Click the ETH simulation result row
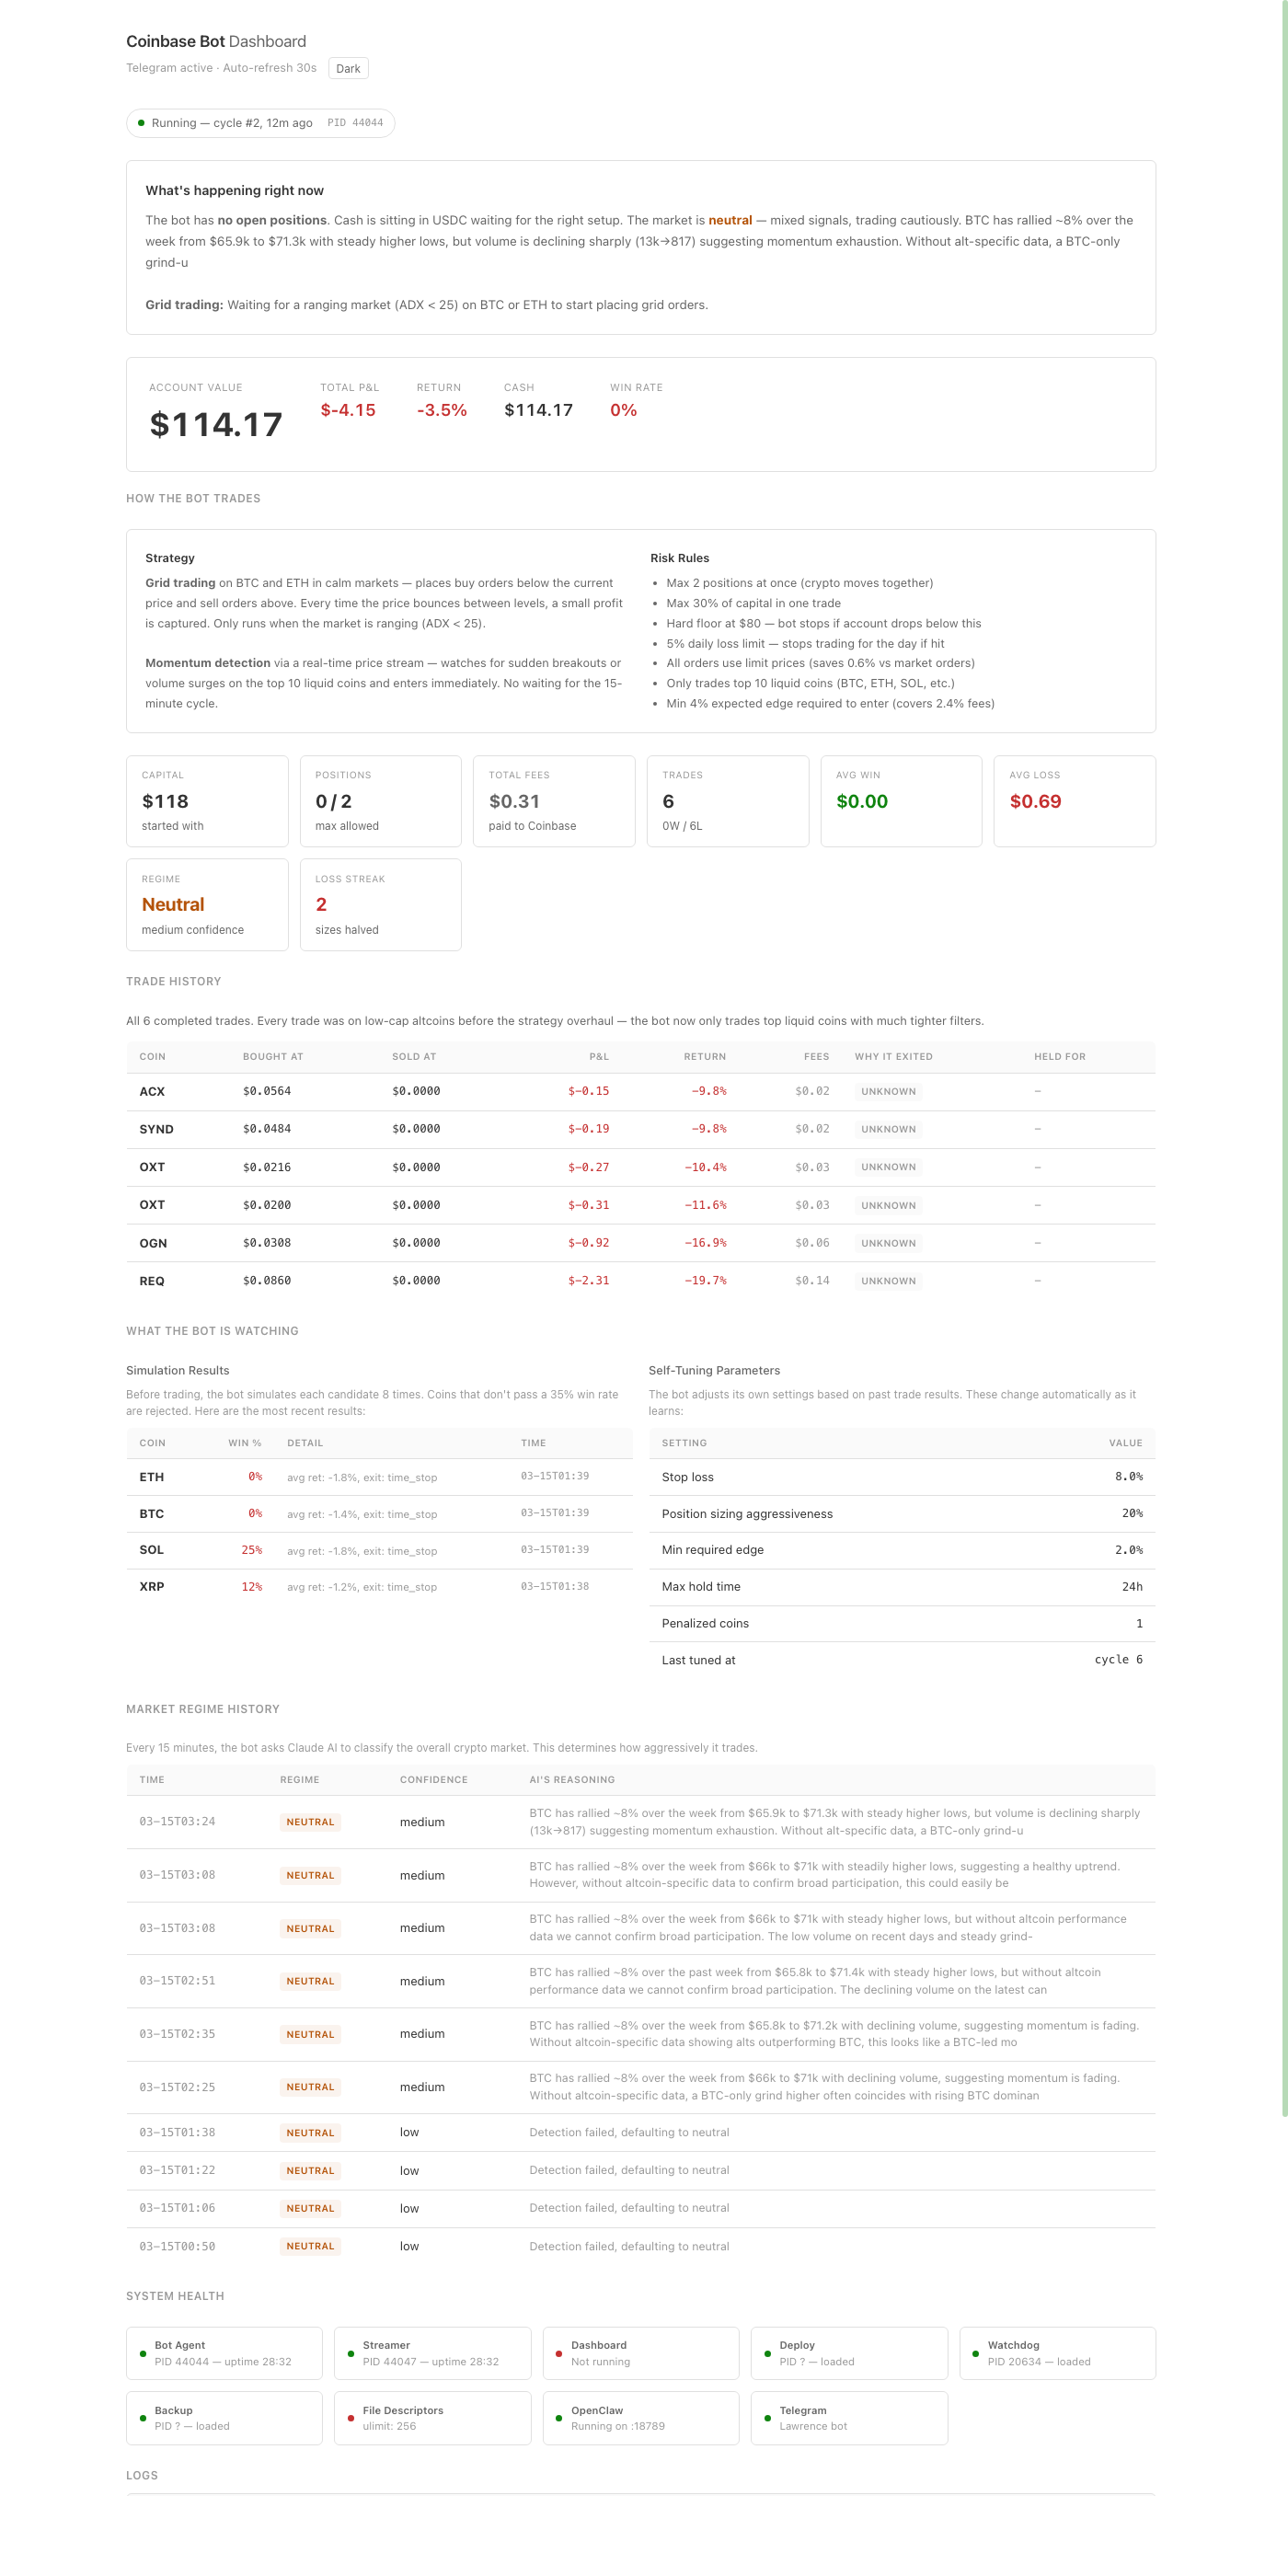Image resolution: width=1288 pixels, height=2576 pixels. tap(379, 1477)
